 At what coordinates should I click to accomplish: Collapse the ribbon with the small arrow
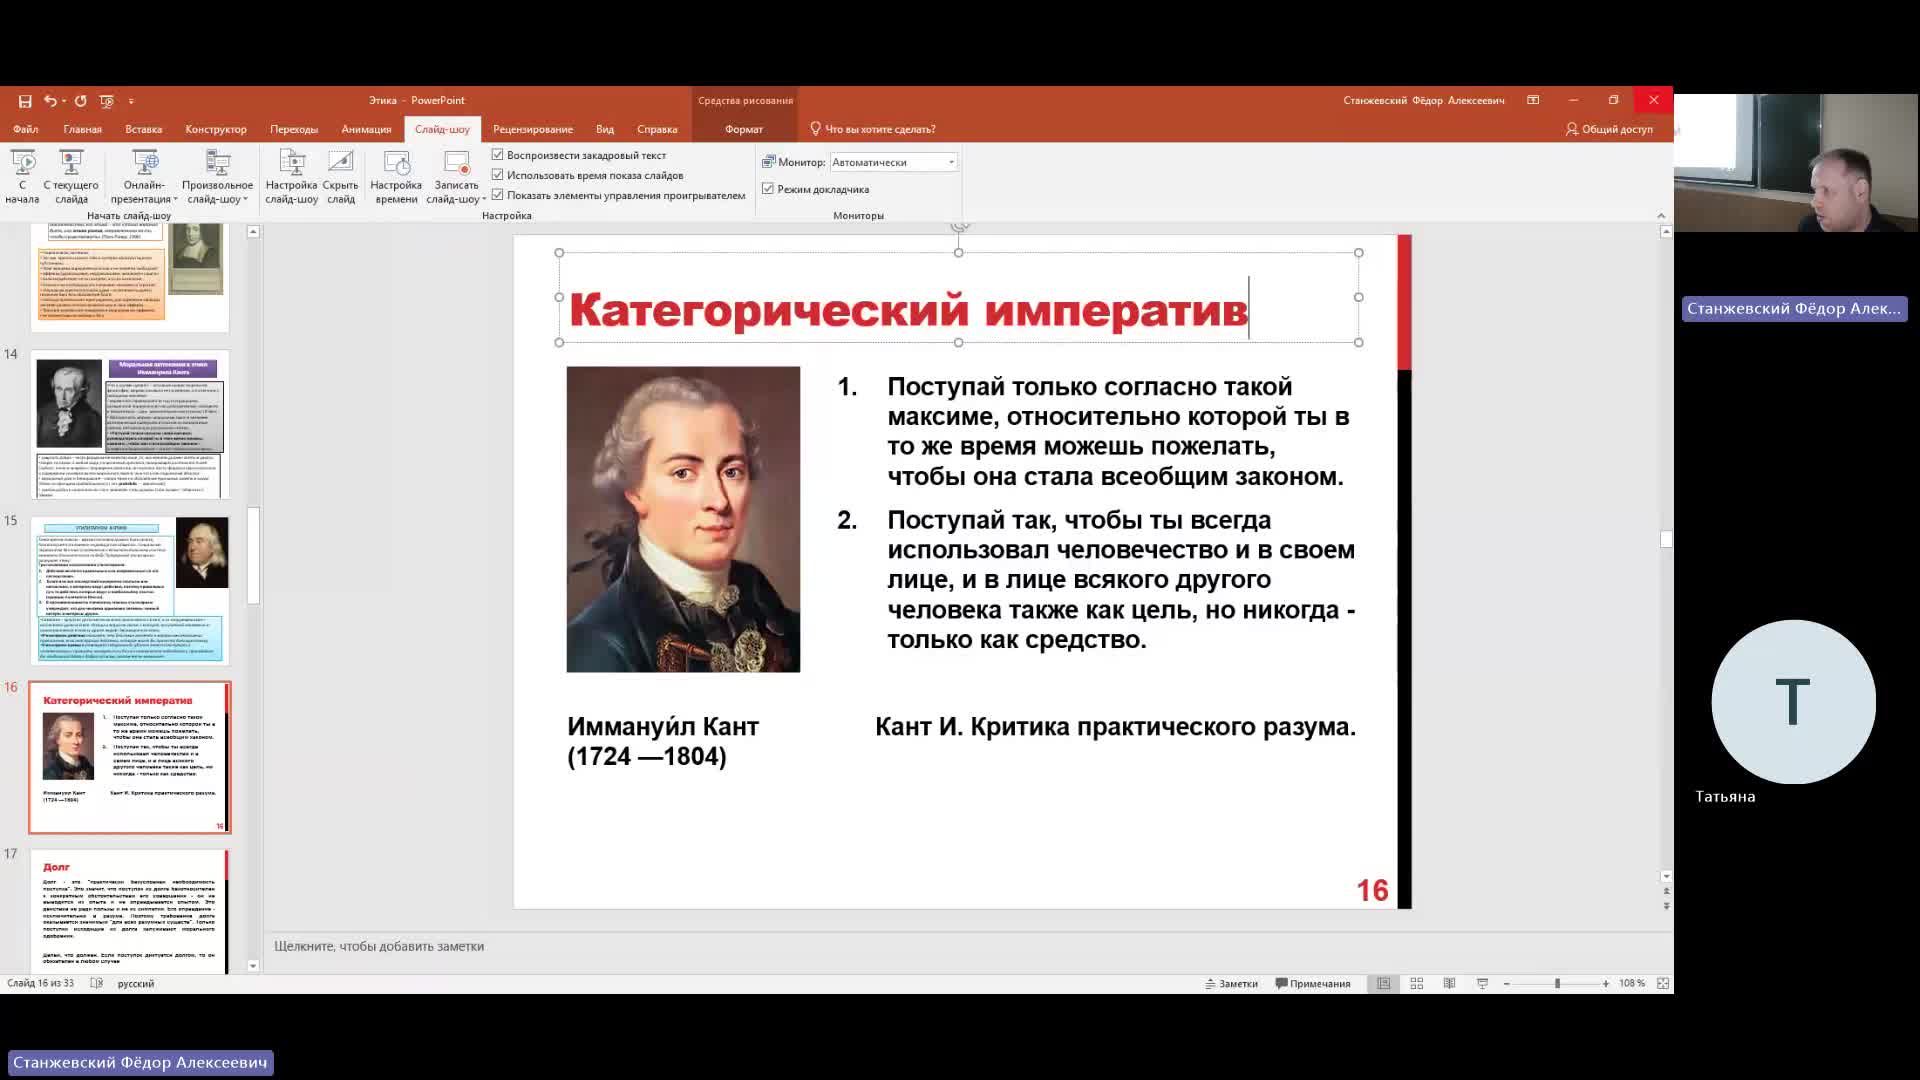point(1661,215)
